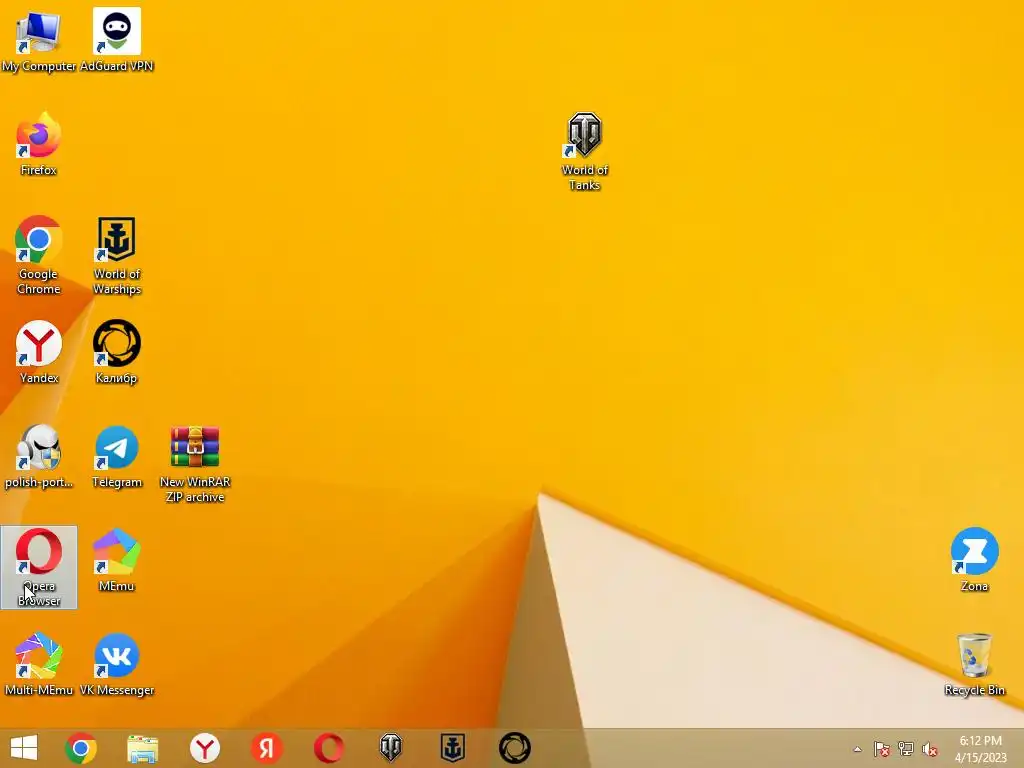Open the red Yandex Я taskbar icon

pyautogui.click(x=266, y=748)
